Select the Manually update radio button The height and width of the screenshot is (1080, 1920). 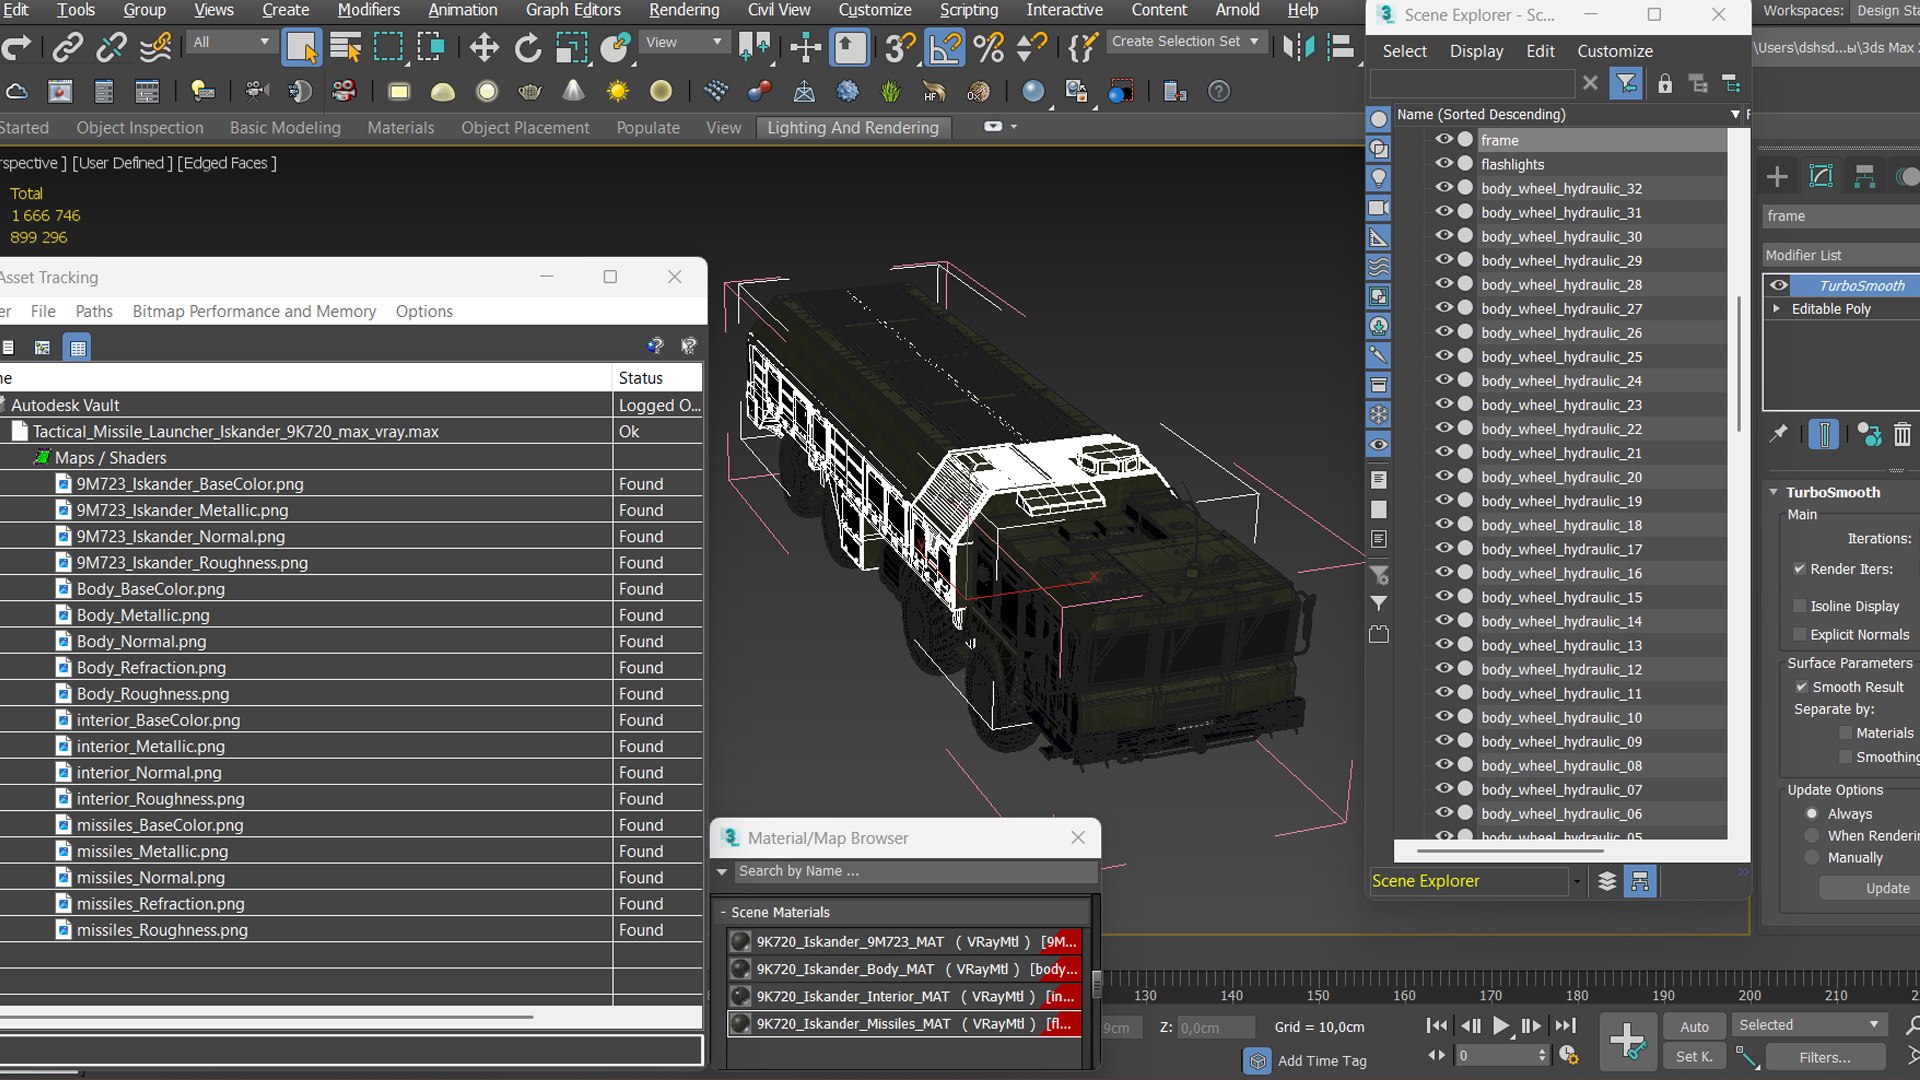point(1812,858)
